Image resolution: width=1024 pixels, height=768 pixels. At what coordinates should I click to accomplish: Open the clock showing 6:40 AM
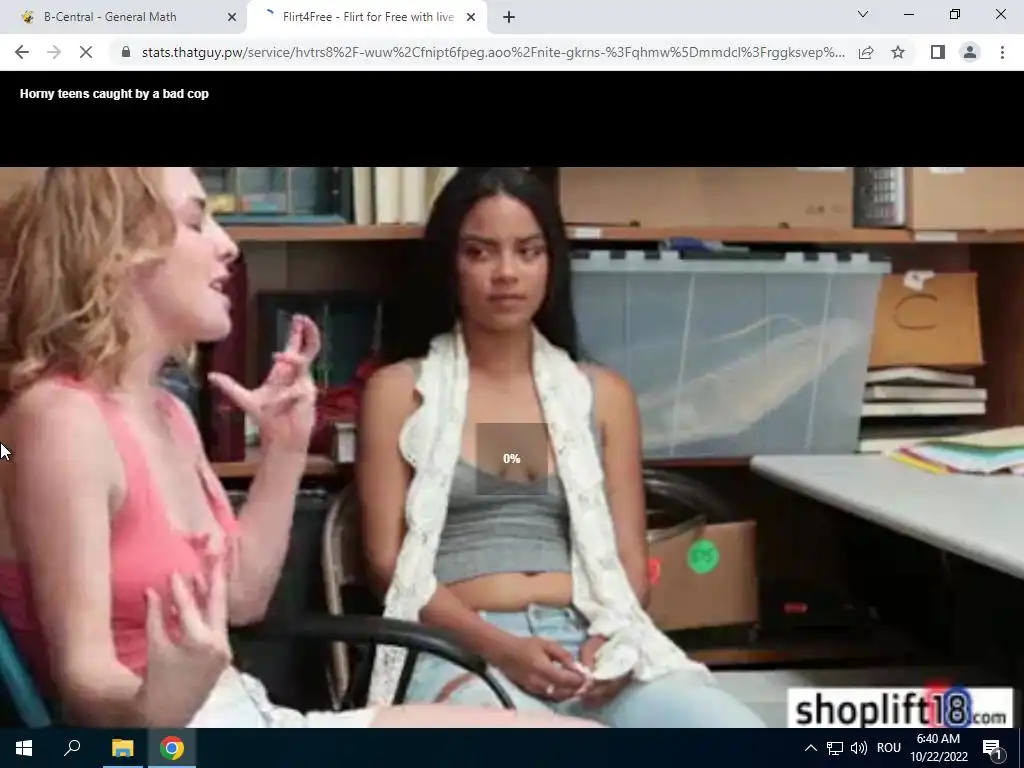click(x=938, y=748)
